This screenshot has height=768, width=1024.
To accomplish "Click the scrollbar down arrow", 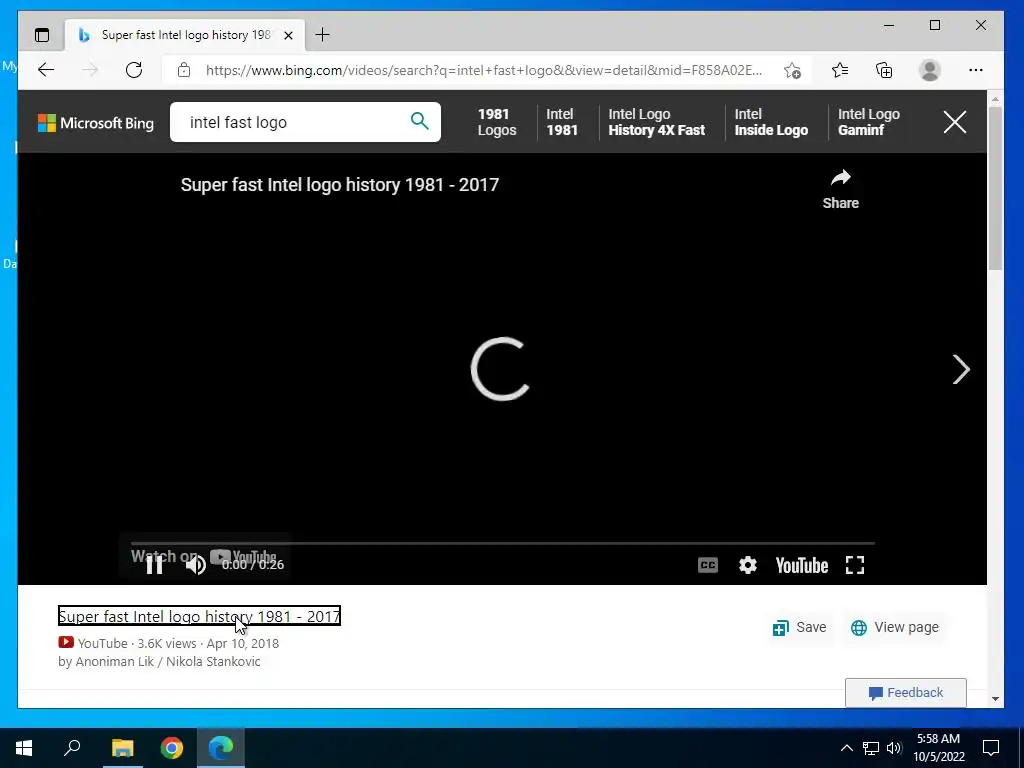I will [995, 699].
